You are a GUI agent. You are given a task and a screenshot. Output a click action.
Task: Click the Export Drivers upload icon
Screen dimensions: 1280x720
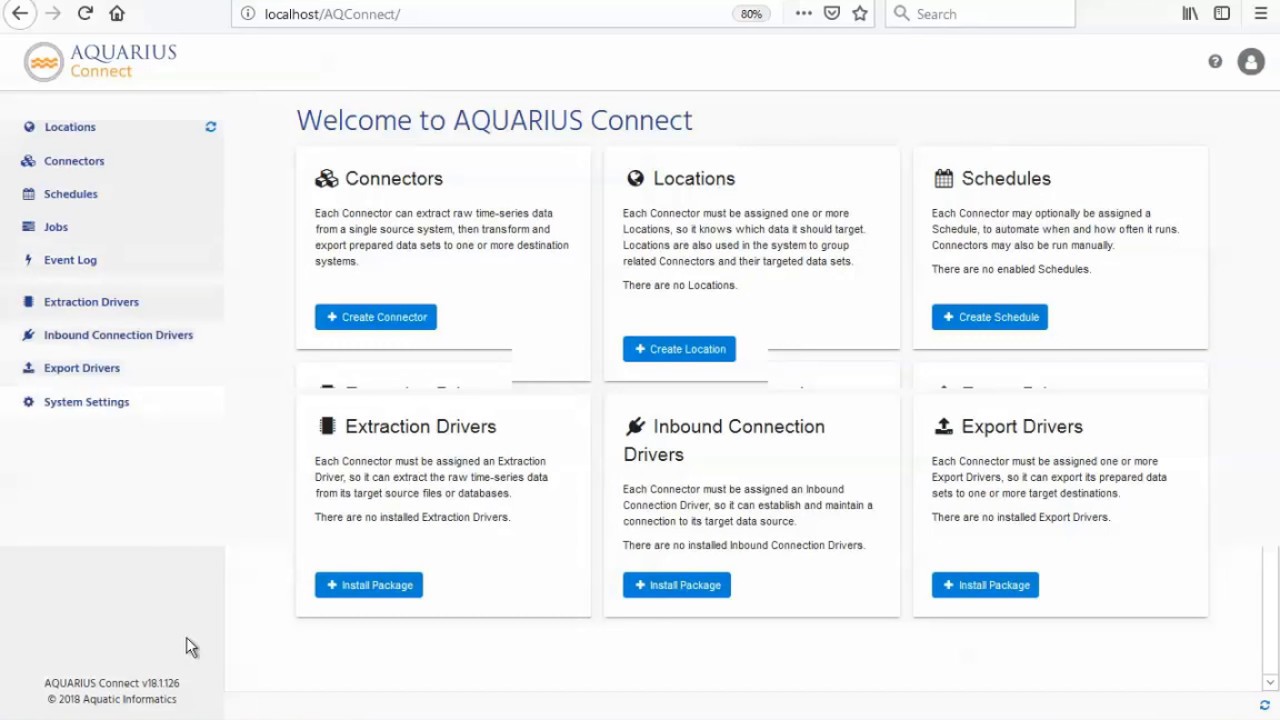(943, 427)
